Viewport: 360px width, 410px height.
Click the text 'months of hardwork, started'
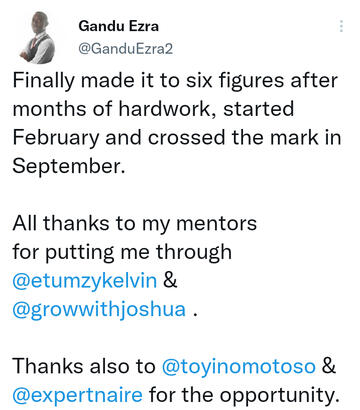[x=153, y=109]
